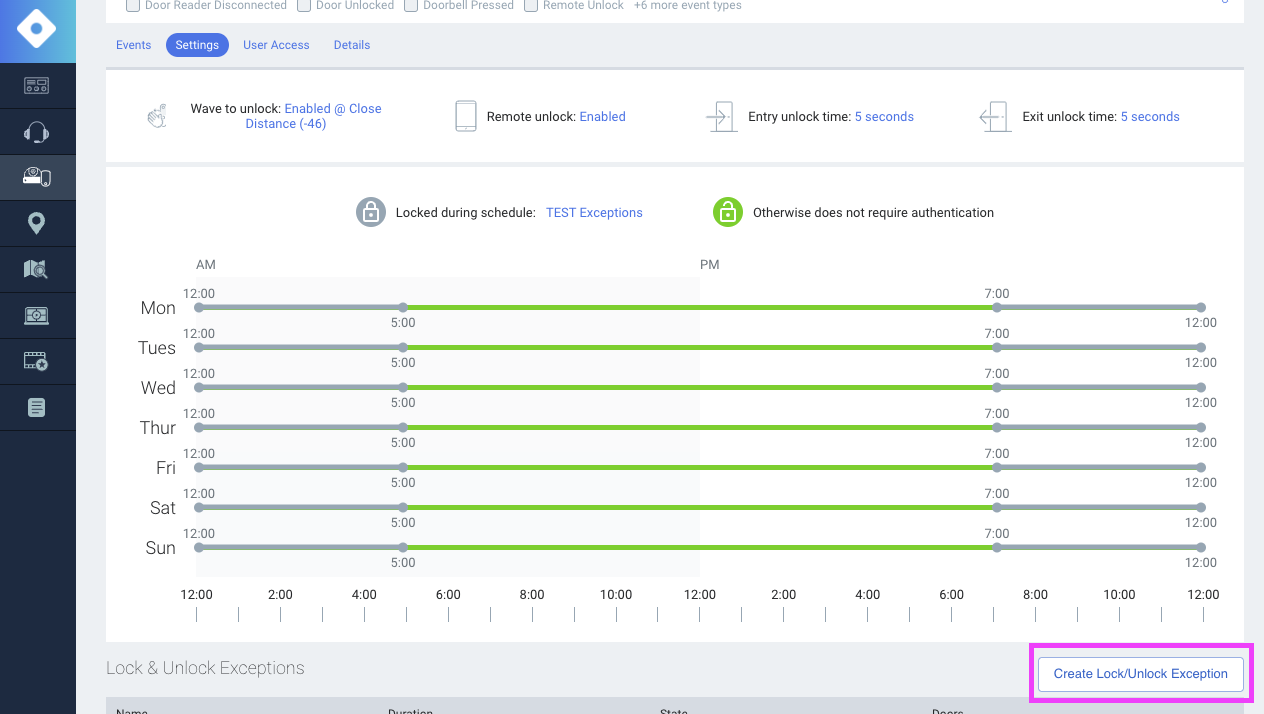Check the Door Unlocked event filter

pos(305,6)
